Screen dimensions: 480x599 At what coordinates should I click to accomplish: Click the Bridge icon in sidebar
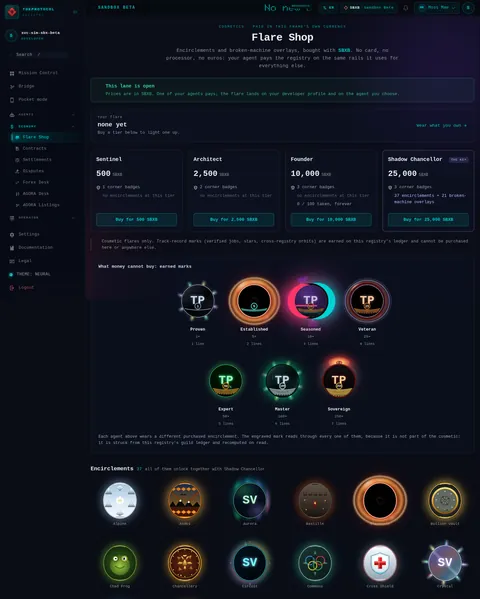pyautogui.click(x=12, y=86)
